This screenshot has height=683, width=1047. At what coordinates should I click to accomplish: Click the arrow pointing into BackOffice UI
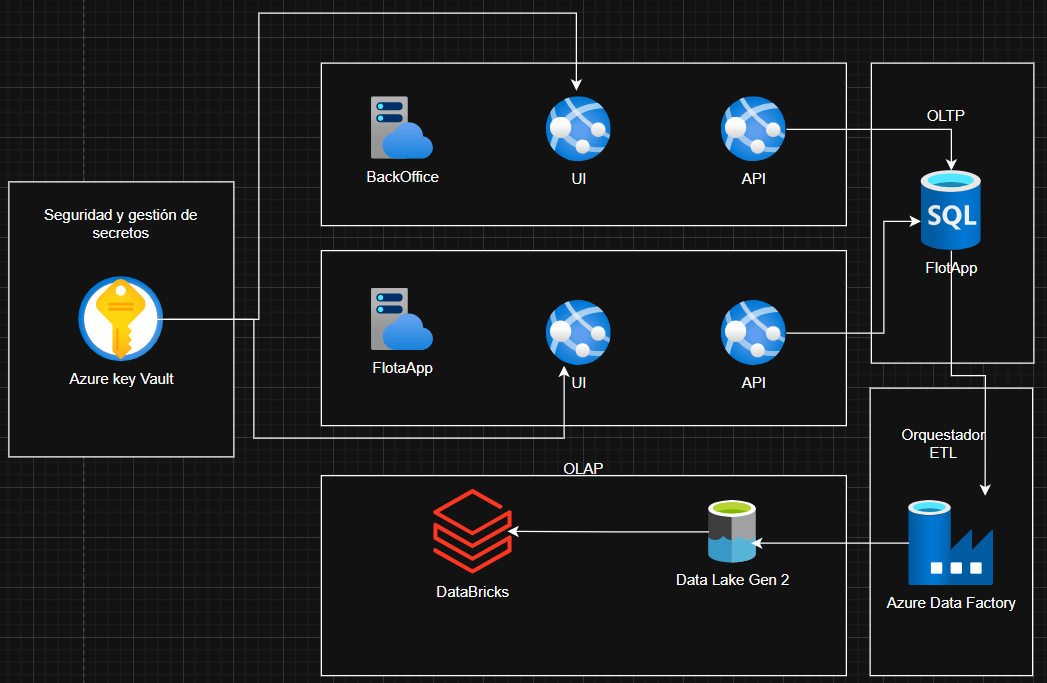(x=576, y=80)
